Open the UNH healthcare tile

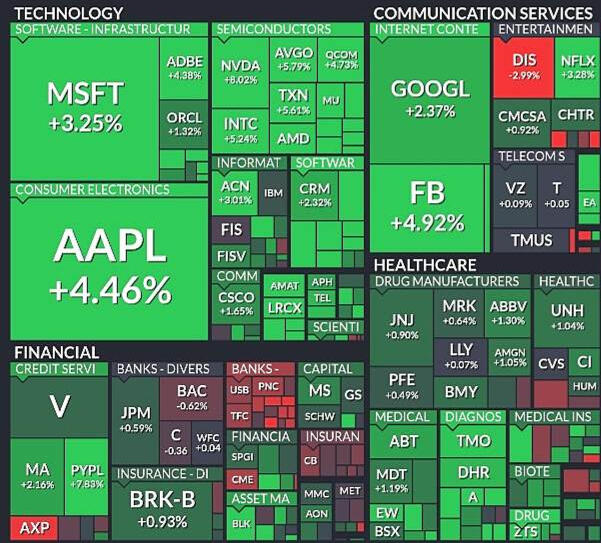tap(567, 317)
